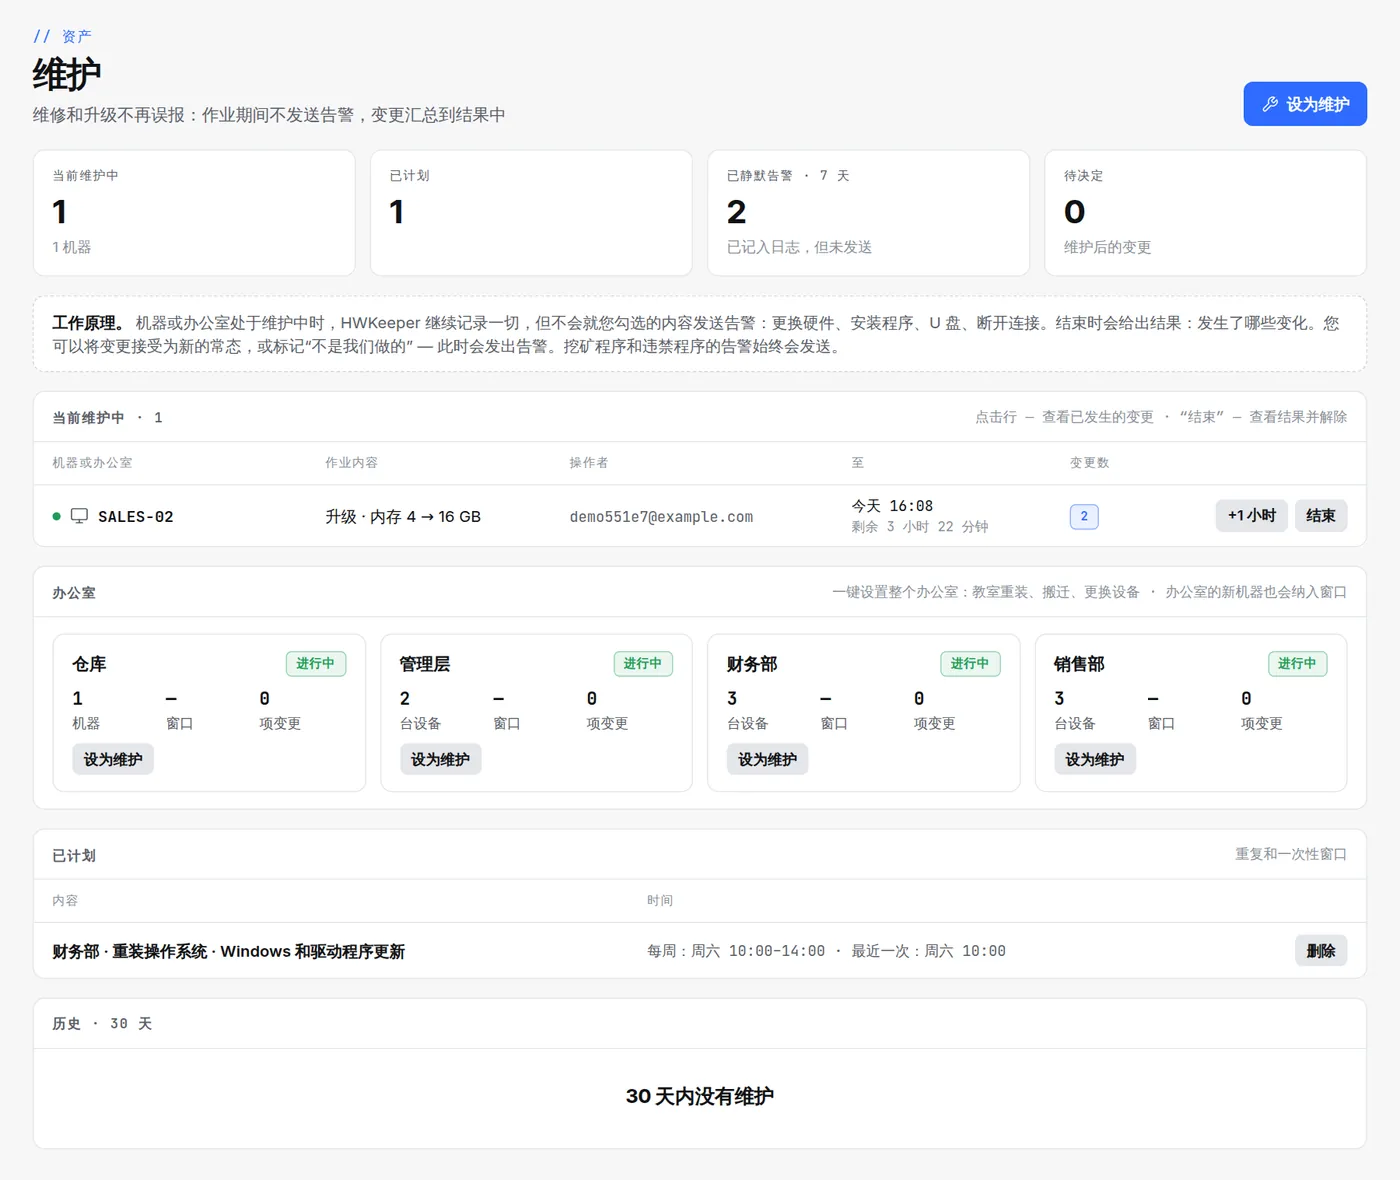This screenshot has width=1400, height=1180.
Task: Click the 剩余 3 小时 22 分钟 countdown
Action: (919, 527)
